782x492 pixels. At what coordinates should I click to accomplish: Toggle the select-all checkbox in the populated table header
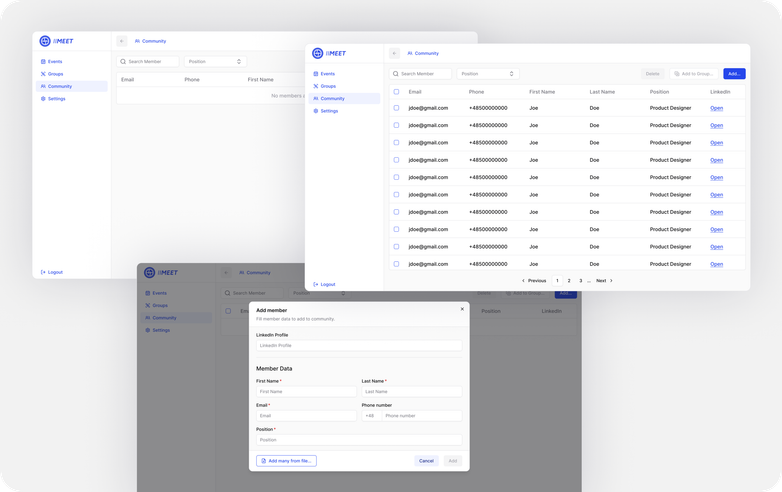(396, 91)
